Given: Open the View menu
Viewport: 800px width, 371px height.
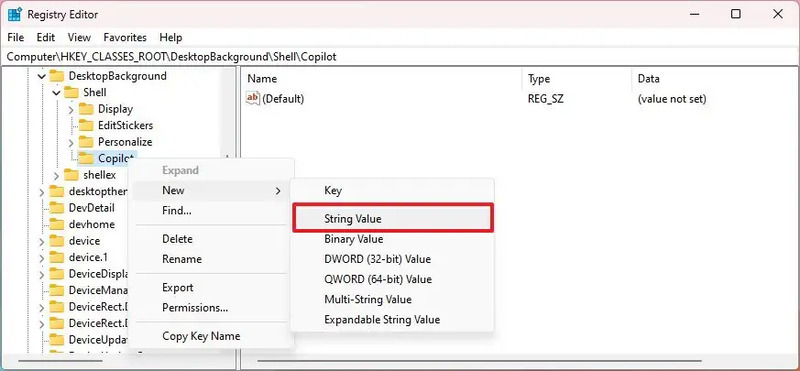Looking at the screenshot, I should coord(79,37).
